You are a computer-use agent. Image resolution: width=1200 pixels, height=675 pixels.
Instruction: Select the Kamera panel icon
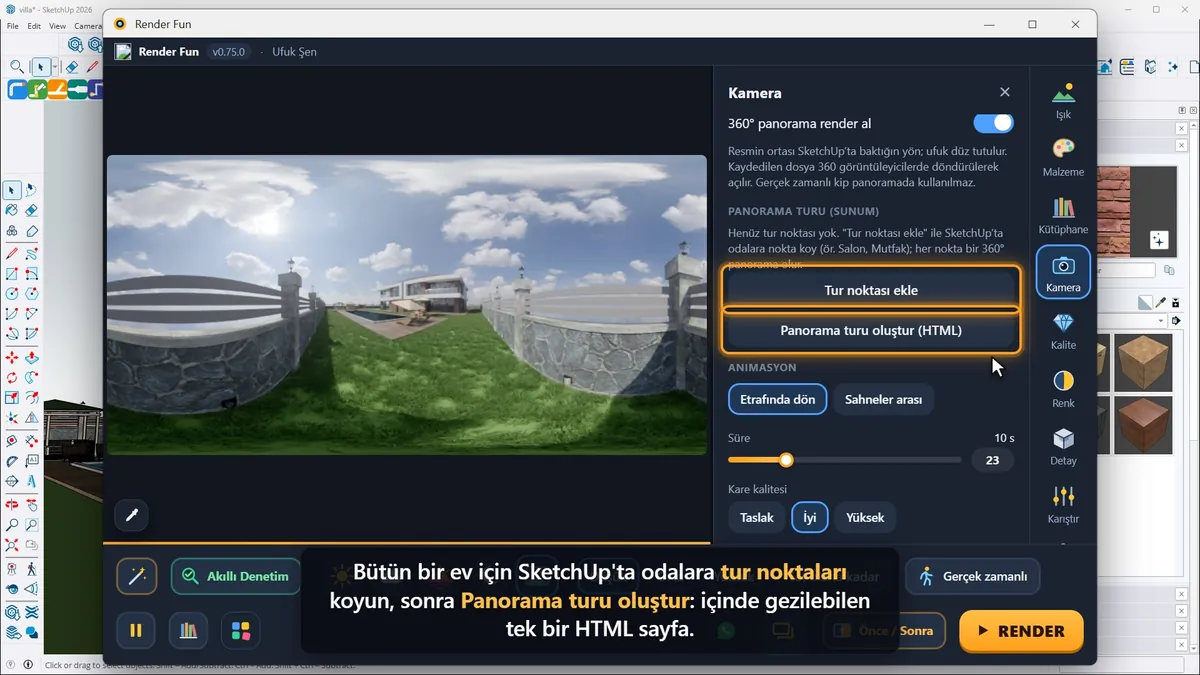pos(1063,273)
